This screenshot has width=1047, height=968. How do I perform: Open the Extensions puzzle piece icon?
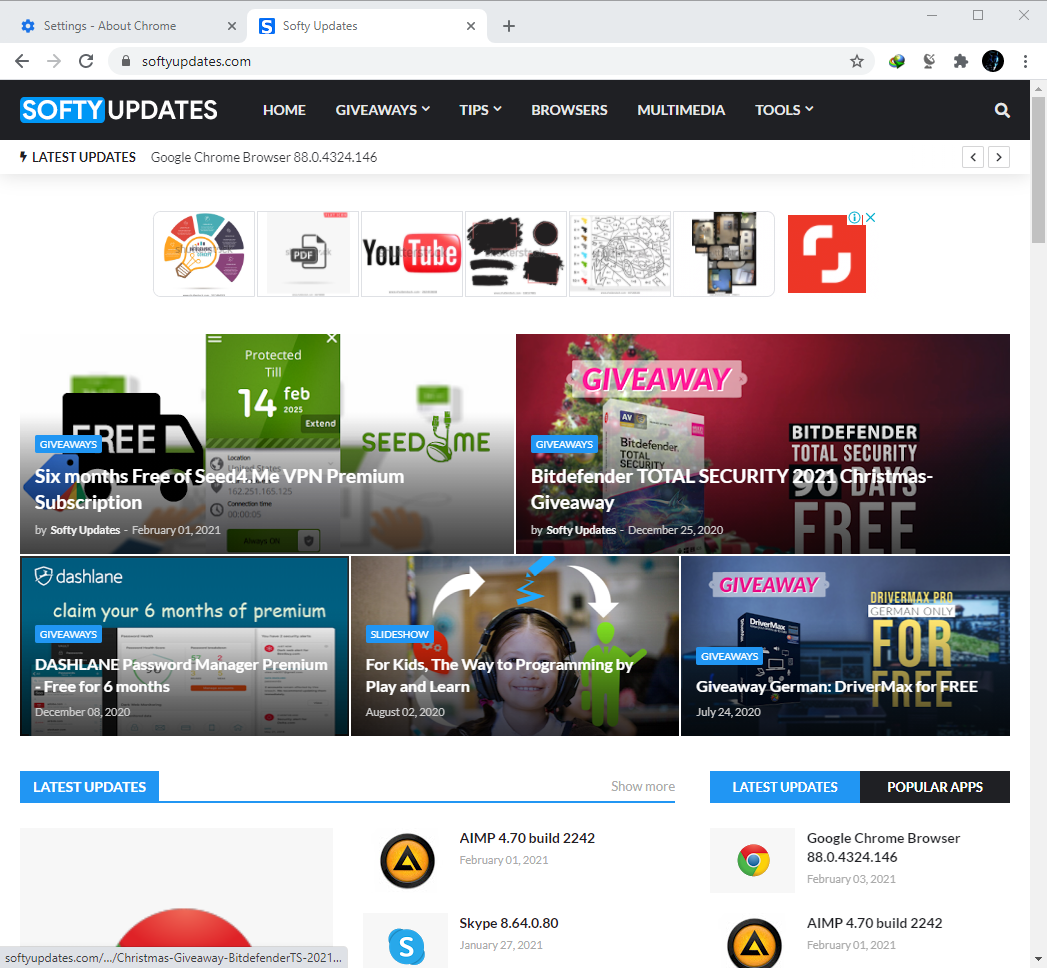(x=961, y=61)
